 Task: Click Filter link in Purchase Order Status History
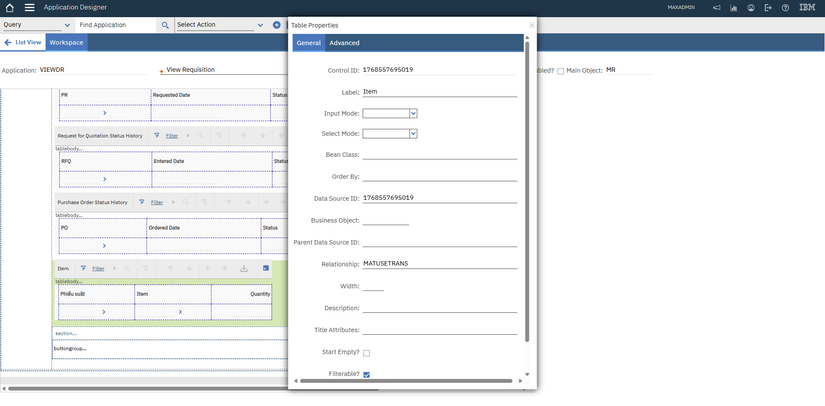coord(157,202)
